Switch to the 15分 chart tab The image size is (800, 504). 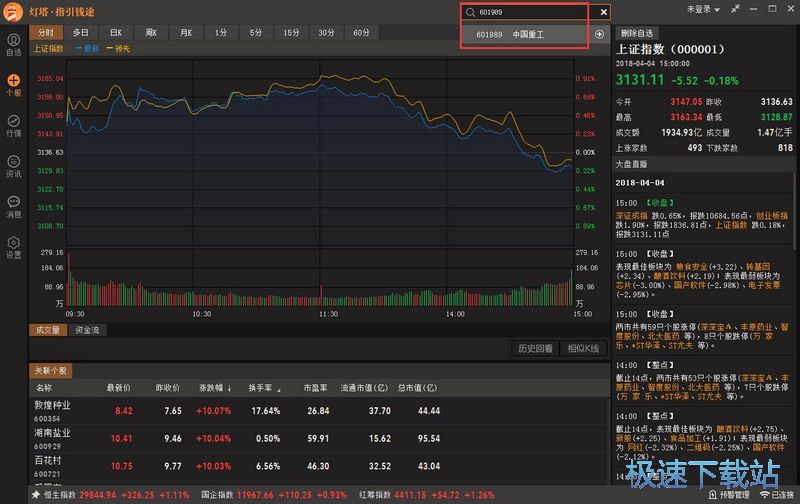click(291, 33)
